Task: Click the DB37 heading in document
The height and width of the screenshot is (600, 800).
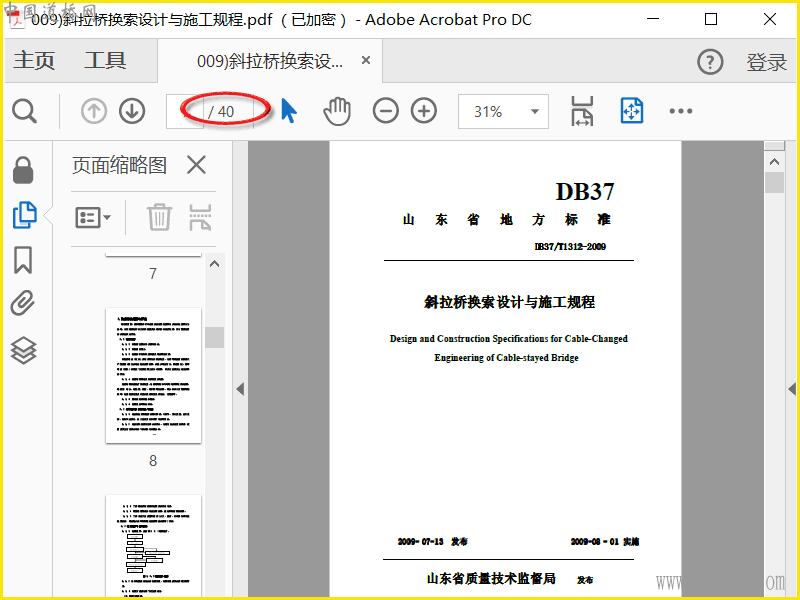Action: [x=585, y=192]
